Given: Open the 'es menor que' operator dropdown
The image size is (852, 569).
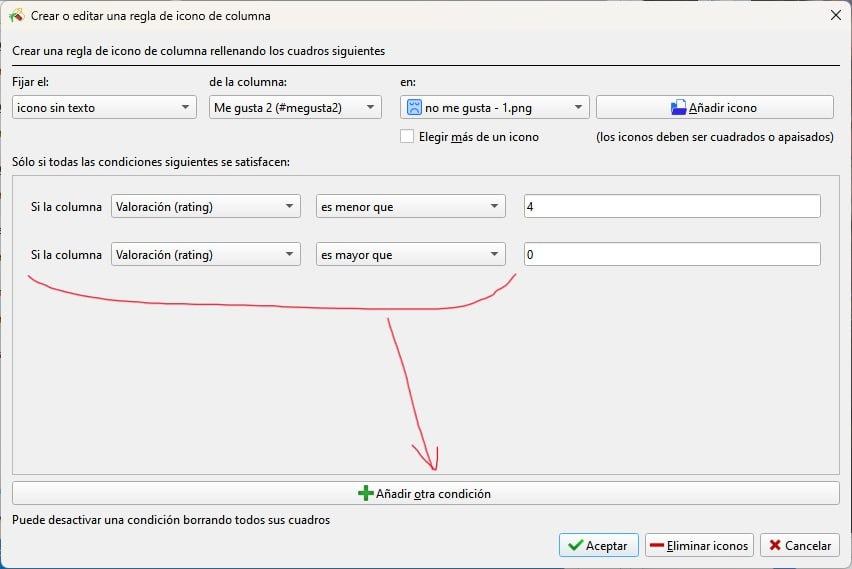Looking at the screenshot, I should coord(410,207).
